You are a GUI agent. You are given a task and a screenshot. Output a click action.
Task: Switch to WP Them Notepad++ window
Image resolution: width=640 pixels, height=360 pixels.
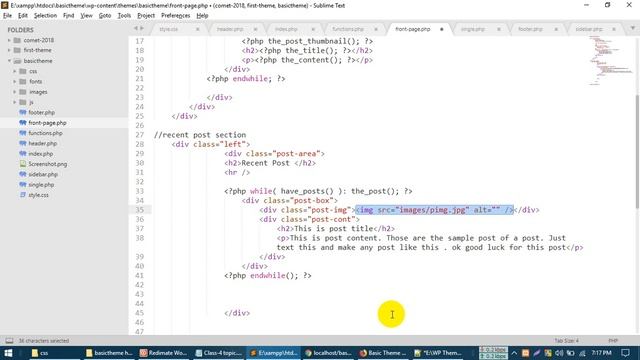click(x=438, y=353)
